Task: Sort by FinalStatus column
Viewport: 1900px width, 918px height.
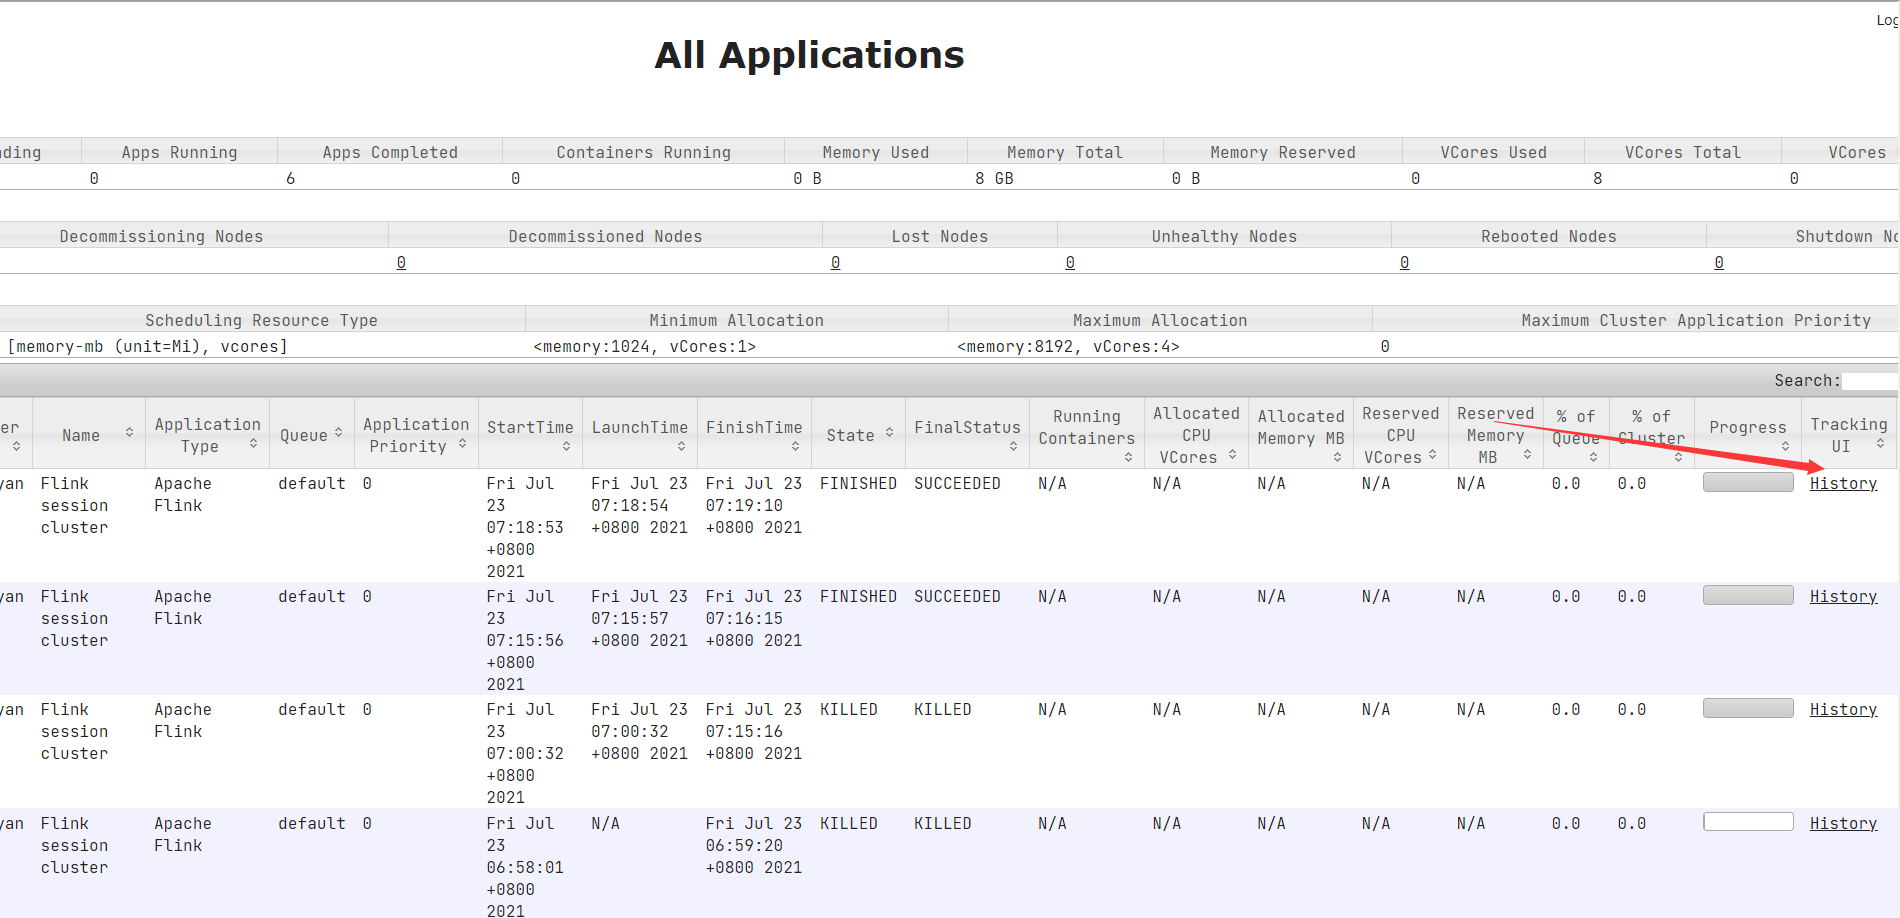Action: point(967,435)
